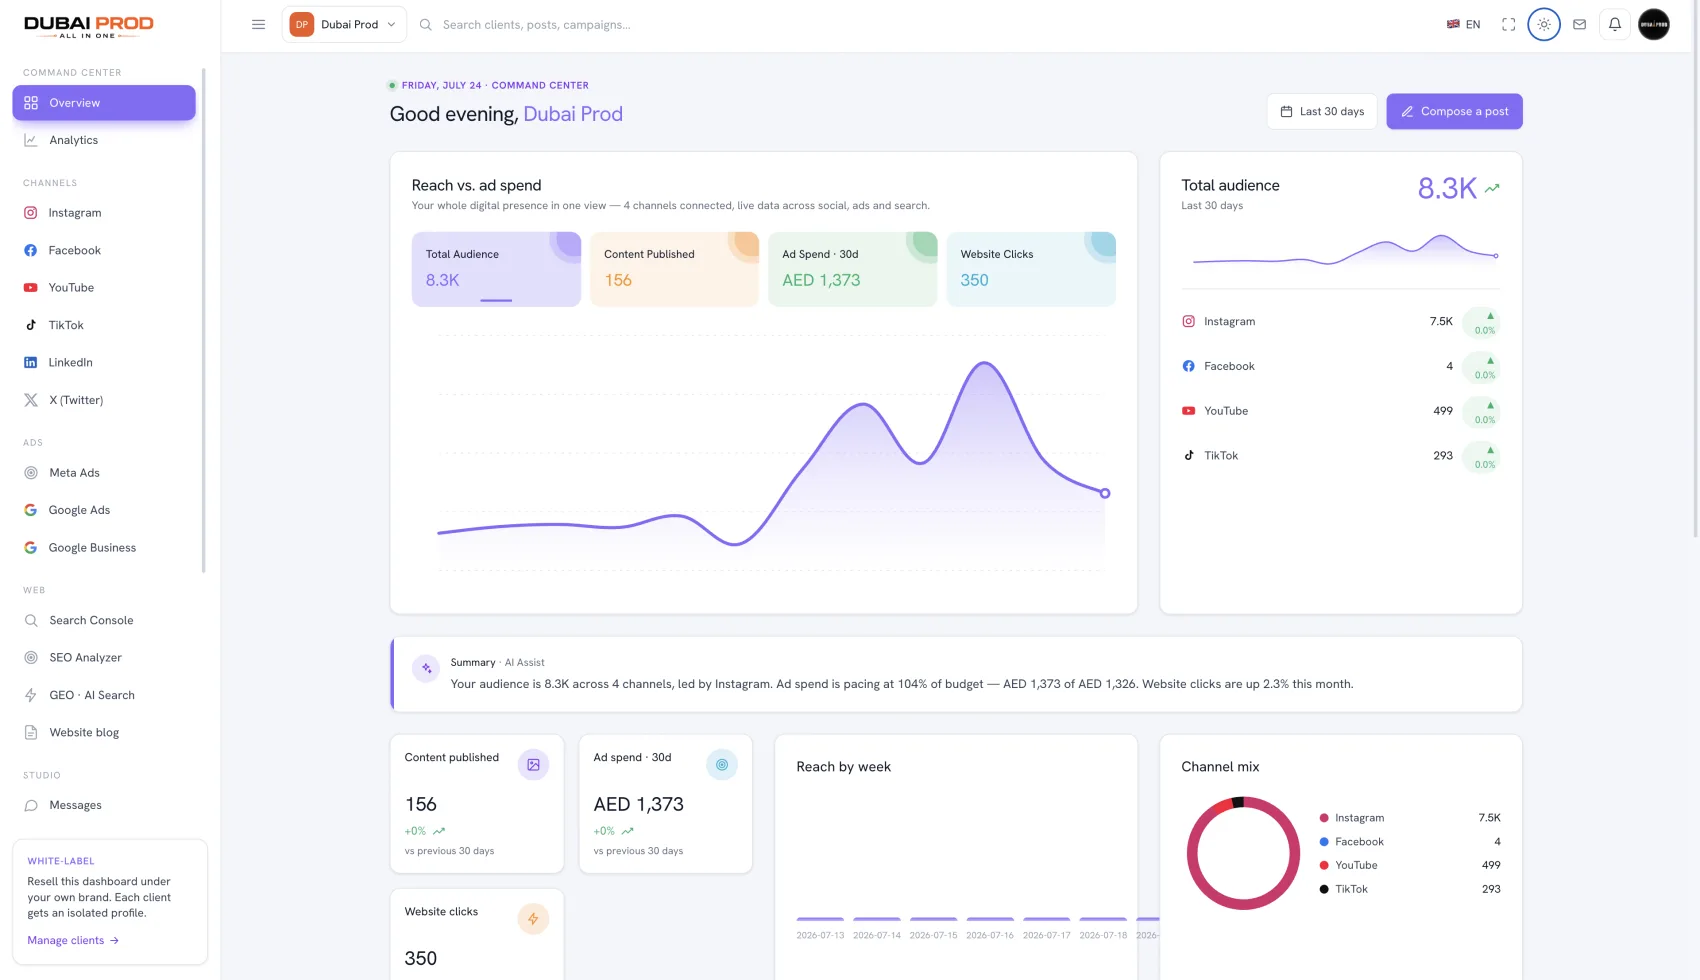This screenshot has width=1700, height=980.
Task: Click the Search Console magnifier icon
Action: (x=31, y=620)
